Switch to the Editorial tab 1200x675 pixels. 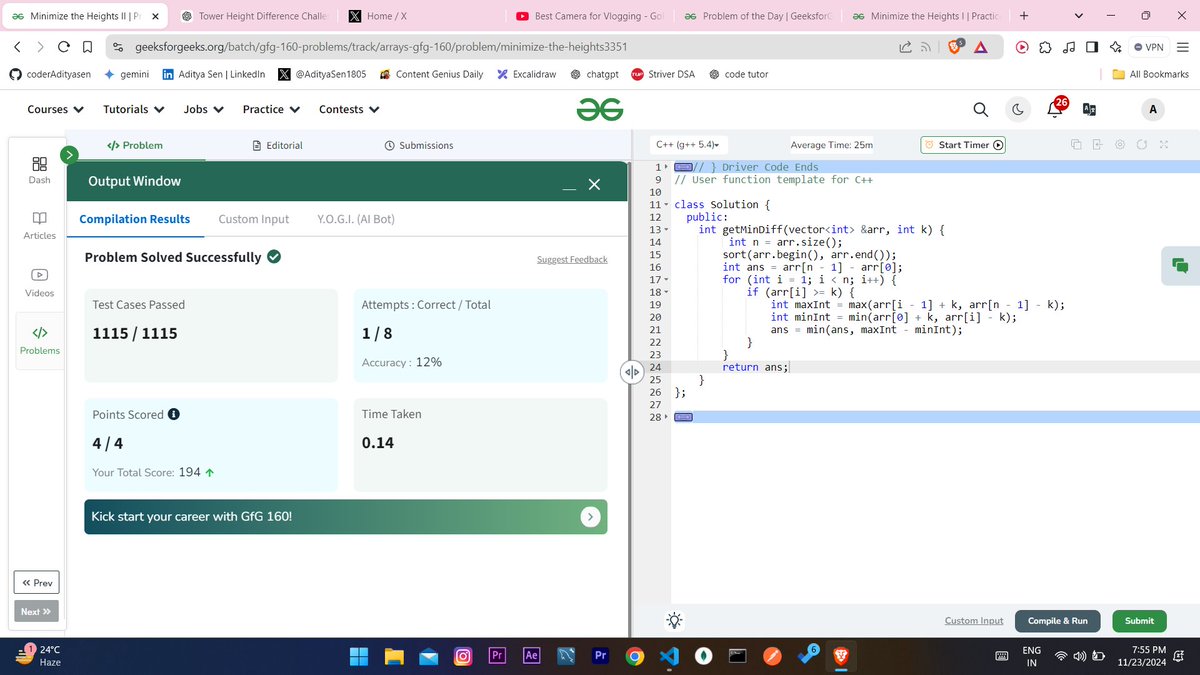(278, 145)
